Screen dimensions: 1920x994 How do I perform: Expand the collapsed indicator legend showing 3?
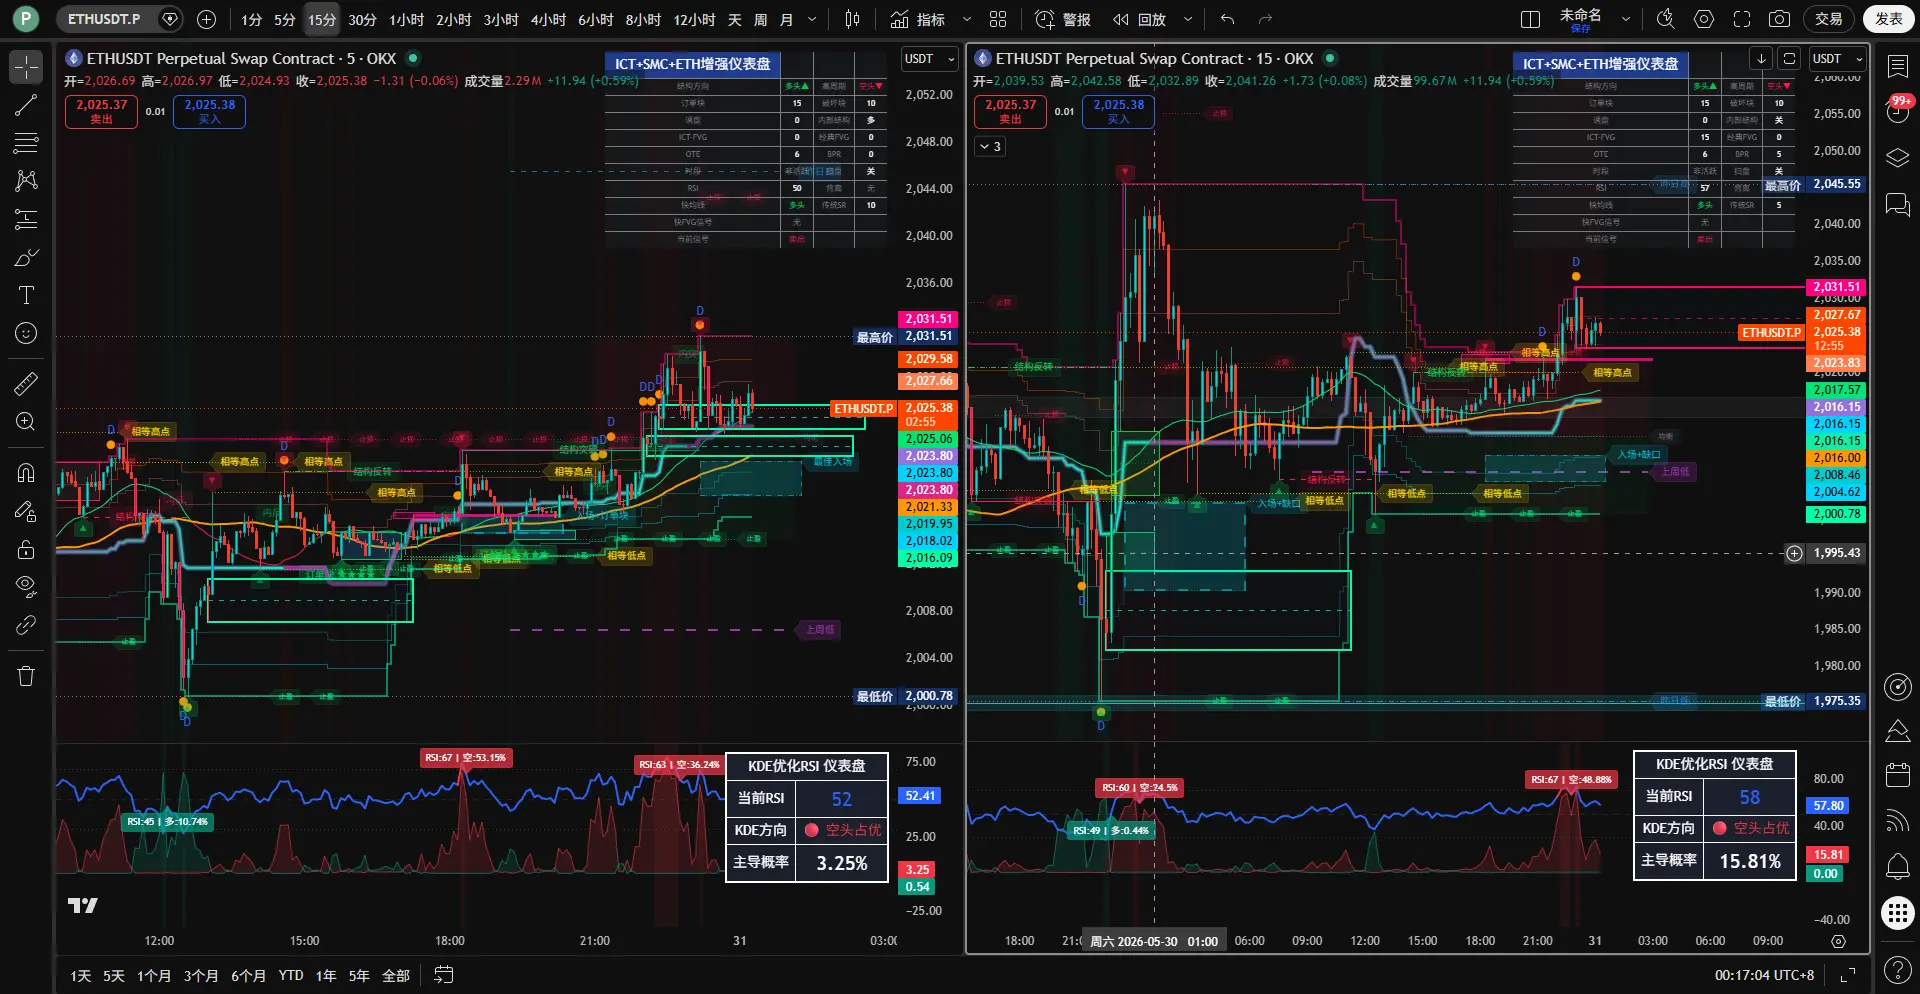[990, 146]
